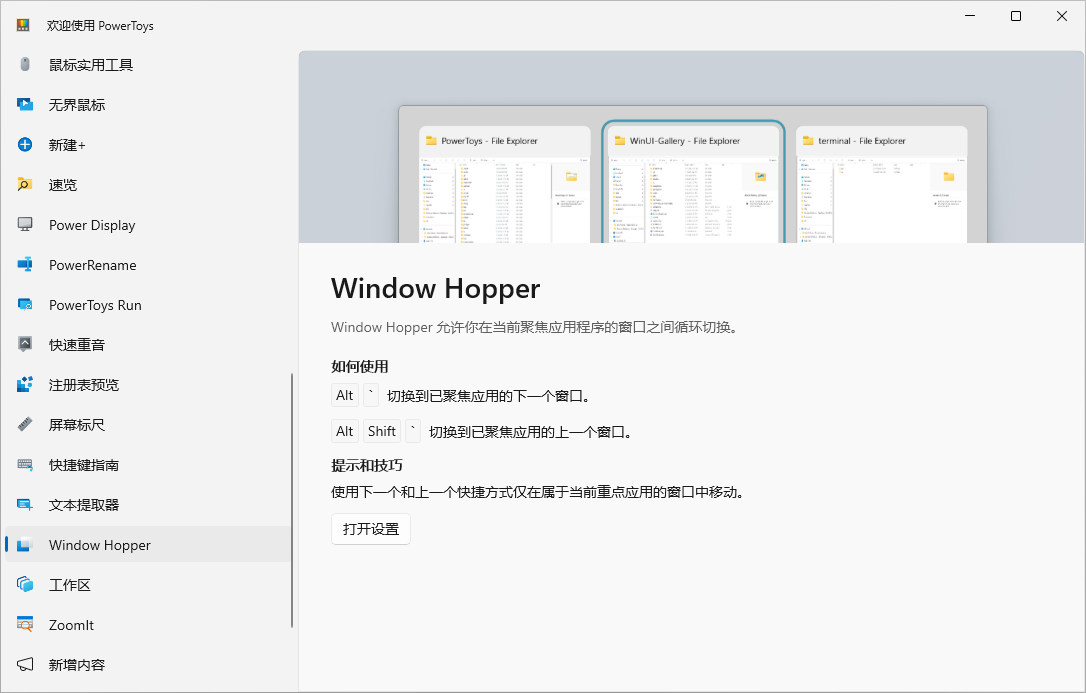The width and height of the screenshot is (1086, 693).
Task: Click the 速览 magnifier folder icon
Action: 25,185
